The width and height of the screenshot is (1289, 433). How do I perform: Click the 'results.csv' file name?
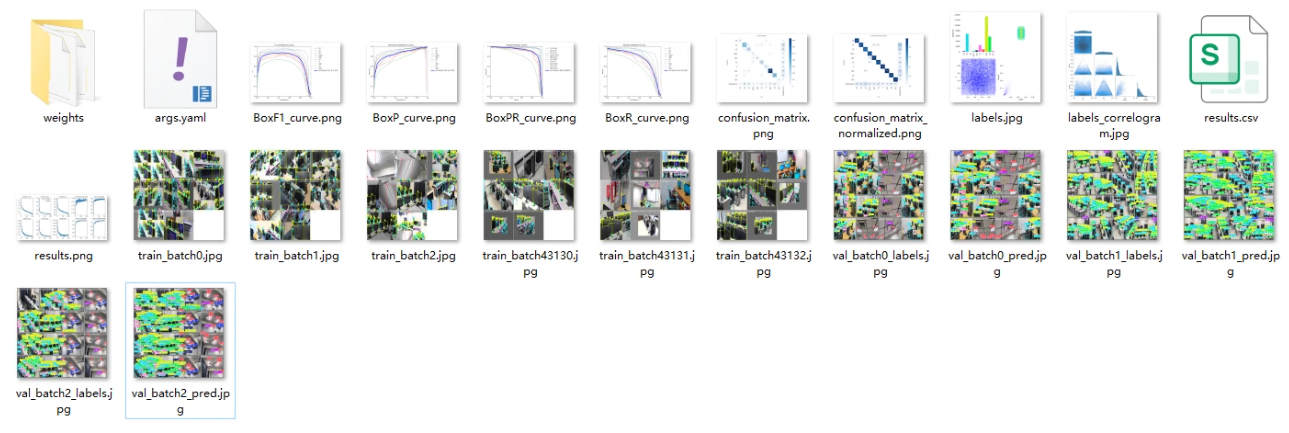(1230, 118)
